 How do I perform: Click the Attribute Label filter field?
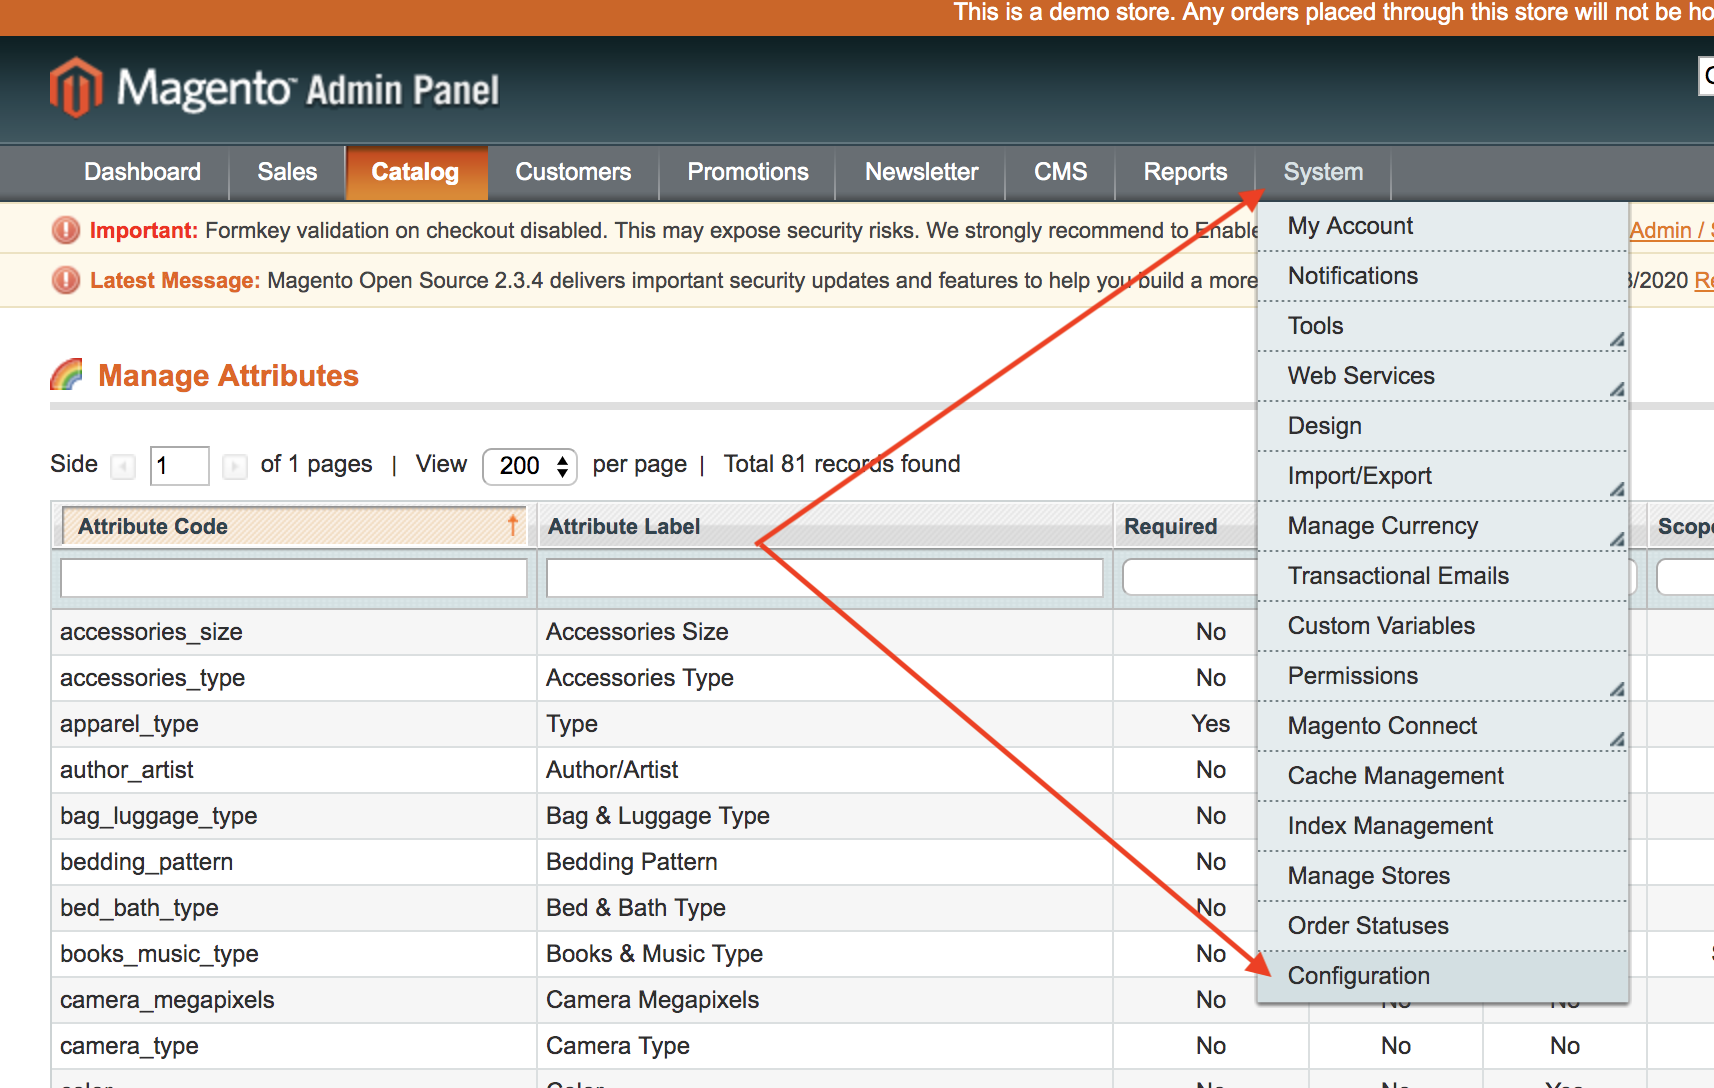tap(824, 578)
